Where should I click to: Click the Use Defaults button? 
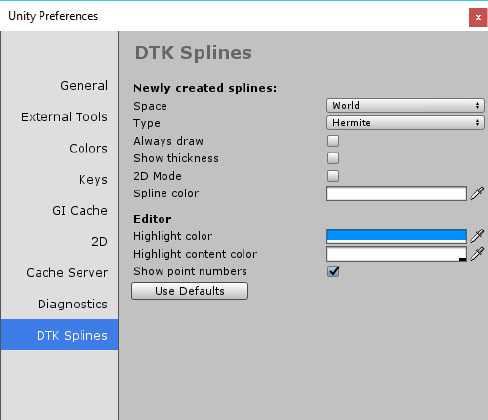190,291
